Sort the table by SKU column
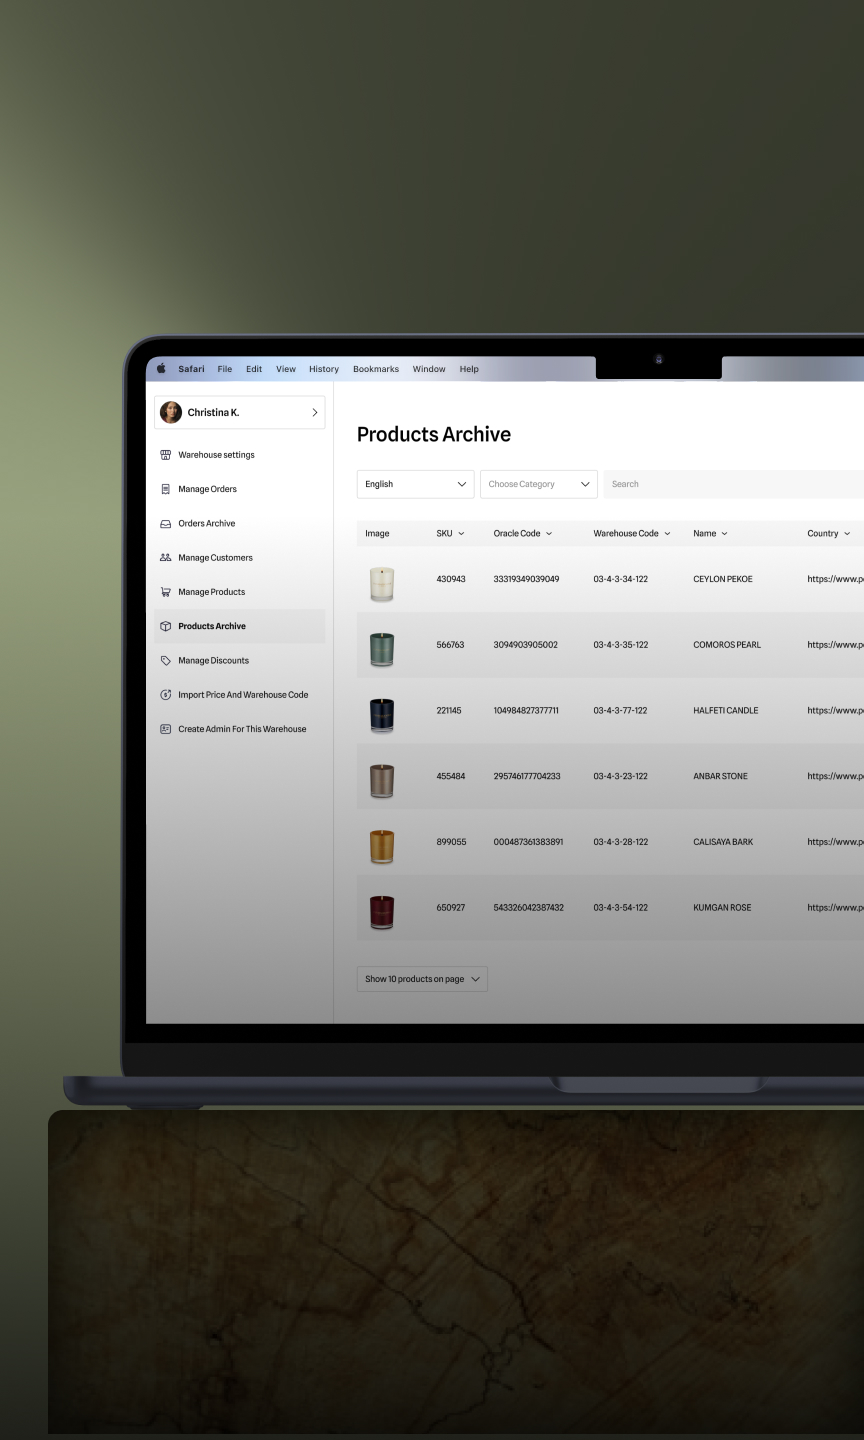Screen dimensions: 864x1440 (x=450, y=534)
